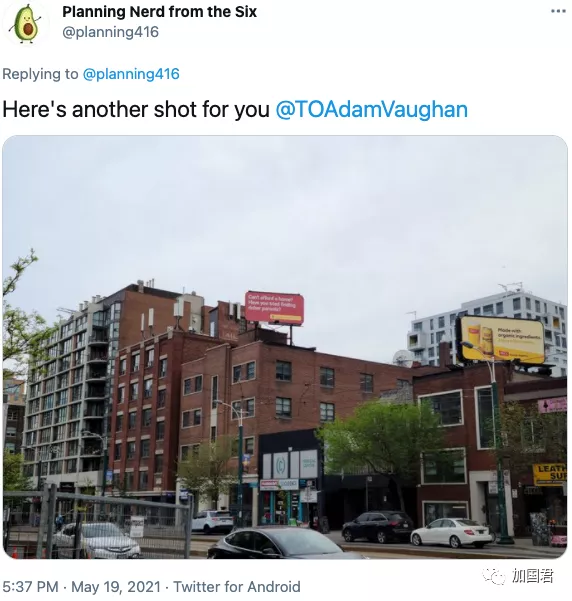This screenshot has width=572, height=601.
Task: Click the 加国君 watermark text
Action: [x=533, y=576]
